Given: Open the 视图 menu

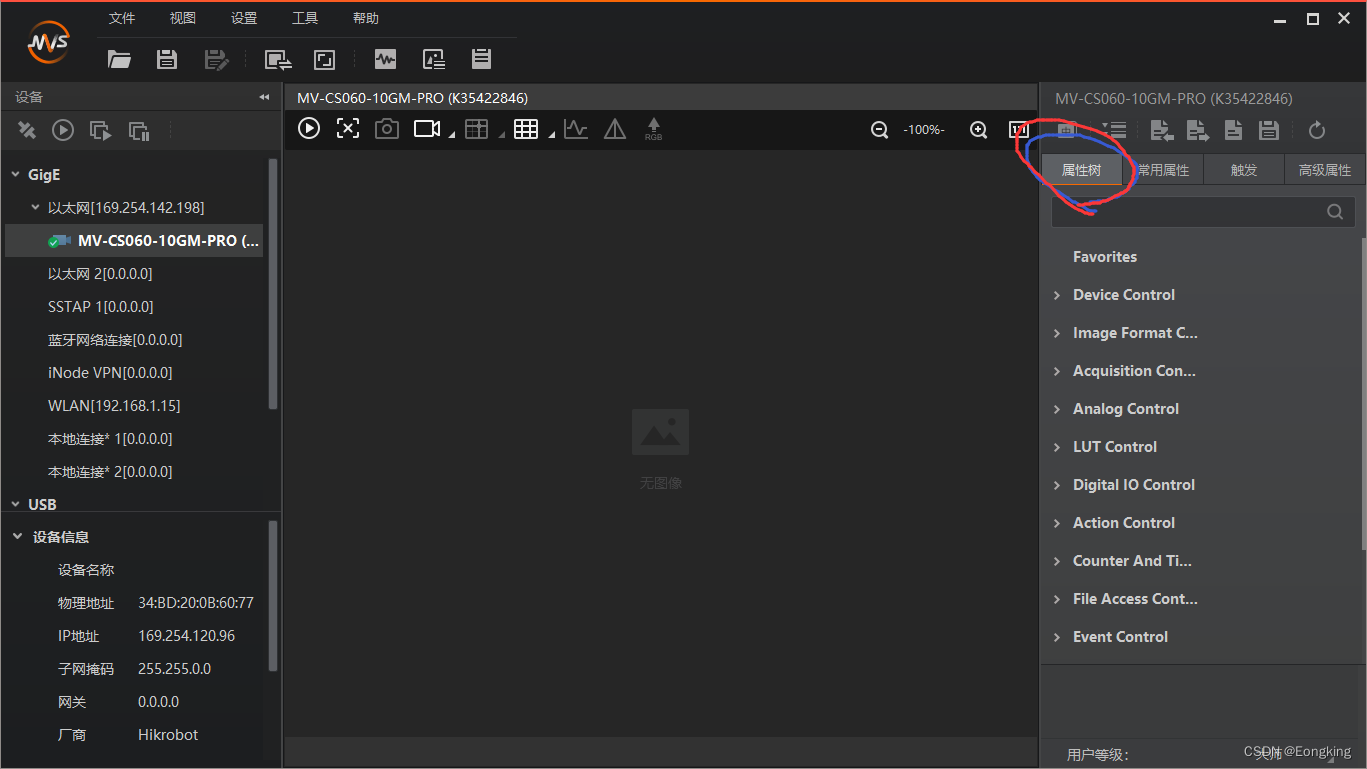Looking at the screenshot, I should point(183,18).
